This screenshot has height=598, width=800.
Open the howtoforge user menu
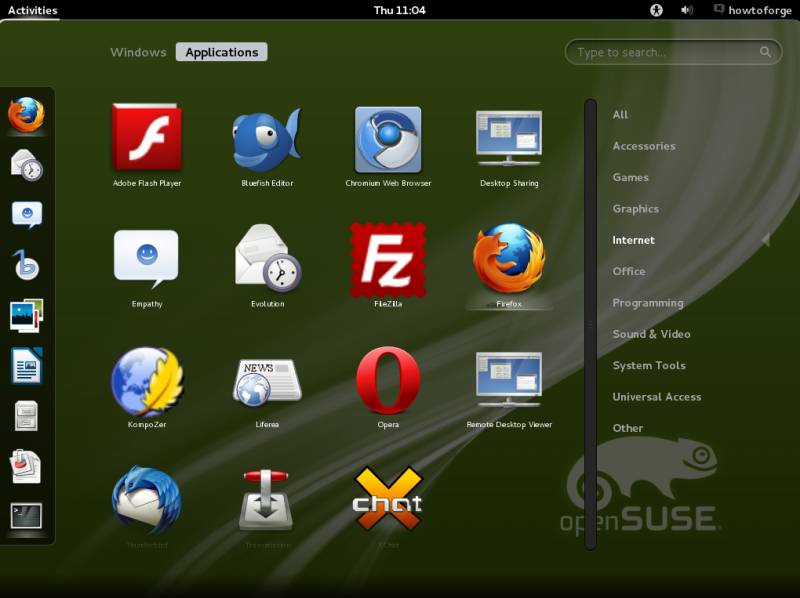point(753,10)
